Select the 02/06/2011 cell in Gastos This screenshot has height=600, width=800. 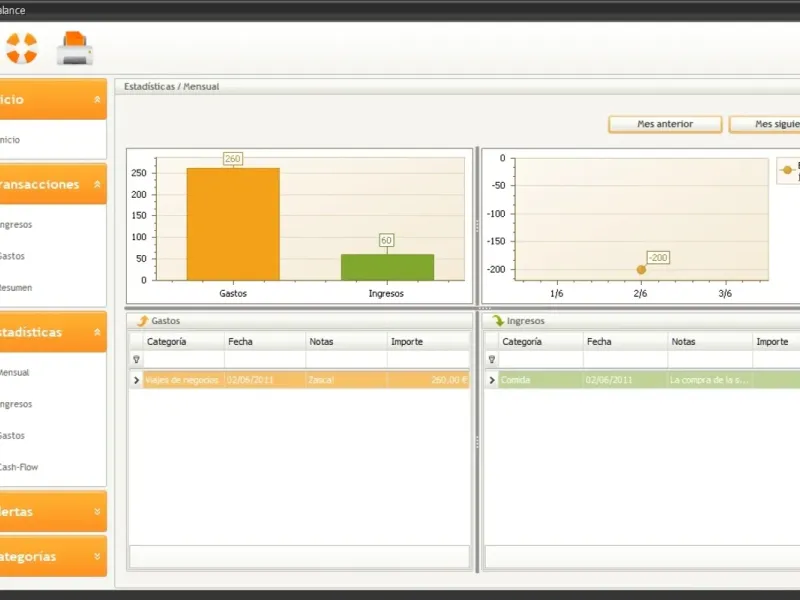coord(265,380)
